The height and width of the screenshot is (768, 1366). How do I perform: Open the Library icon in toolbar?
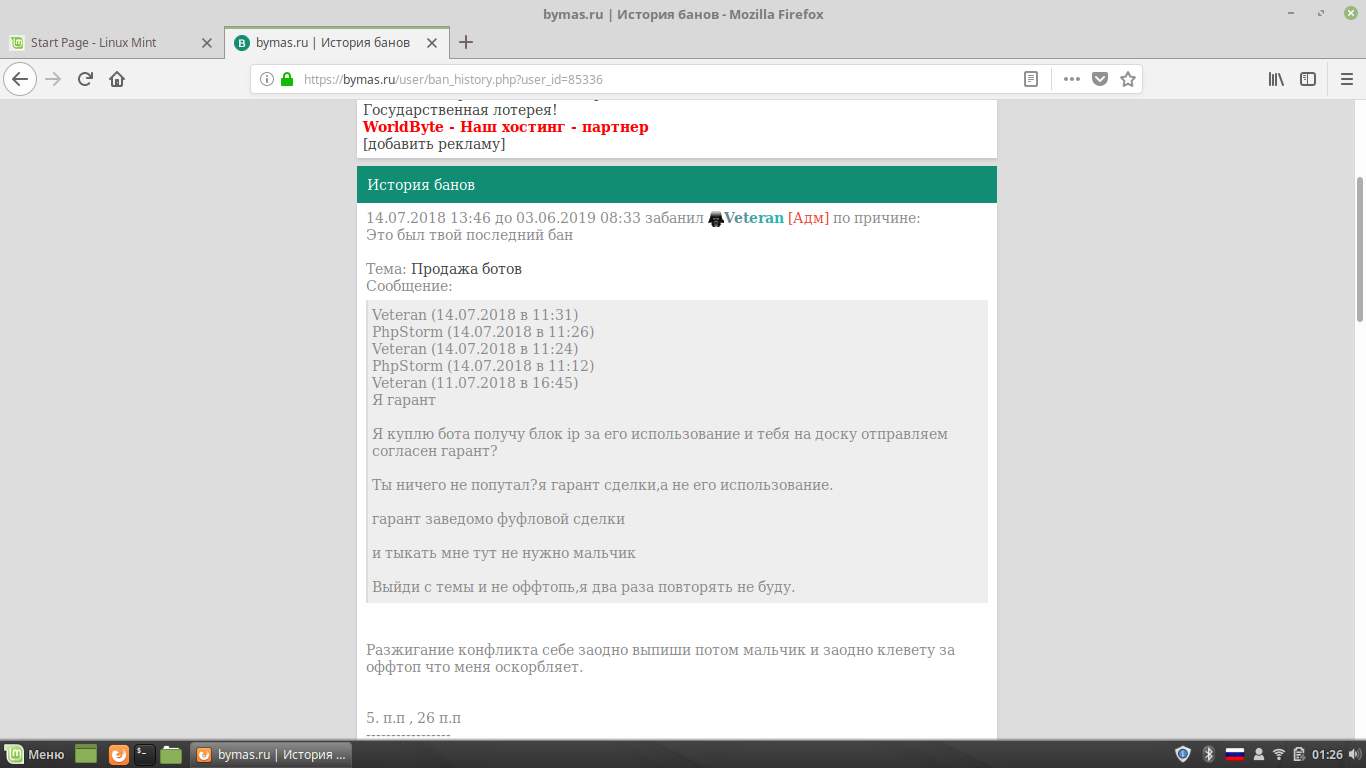(x=1276, y=79)
